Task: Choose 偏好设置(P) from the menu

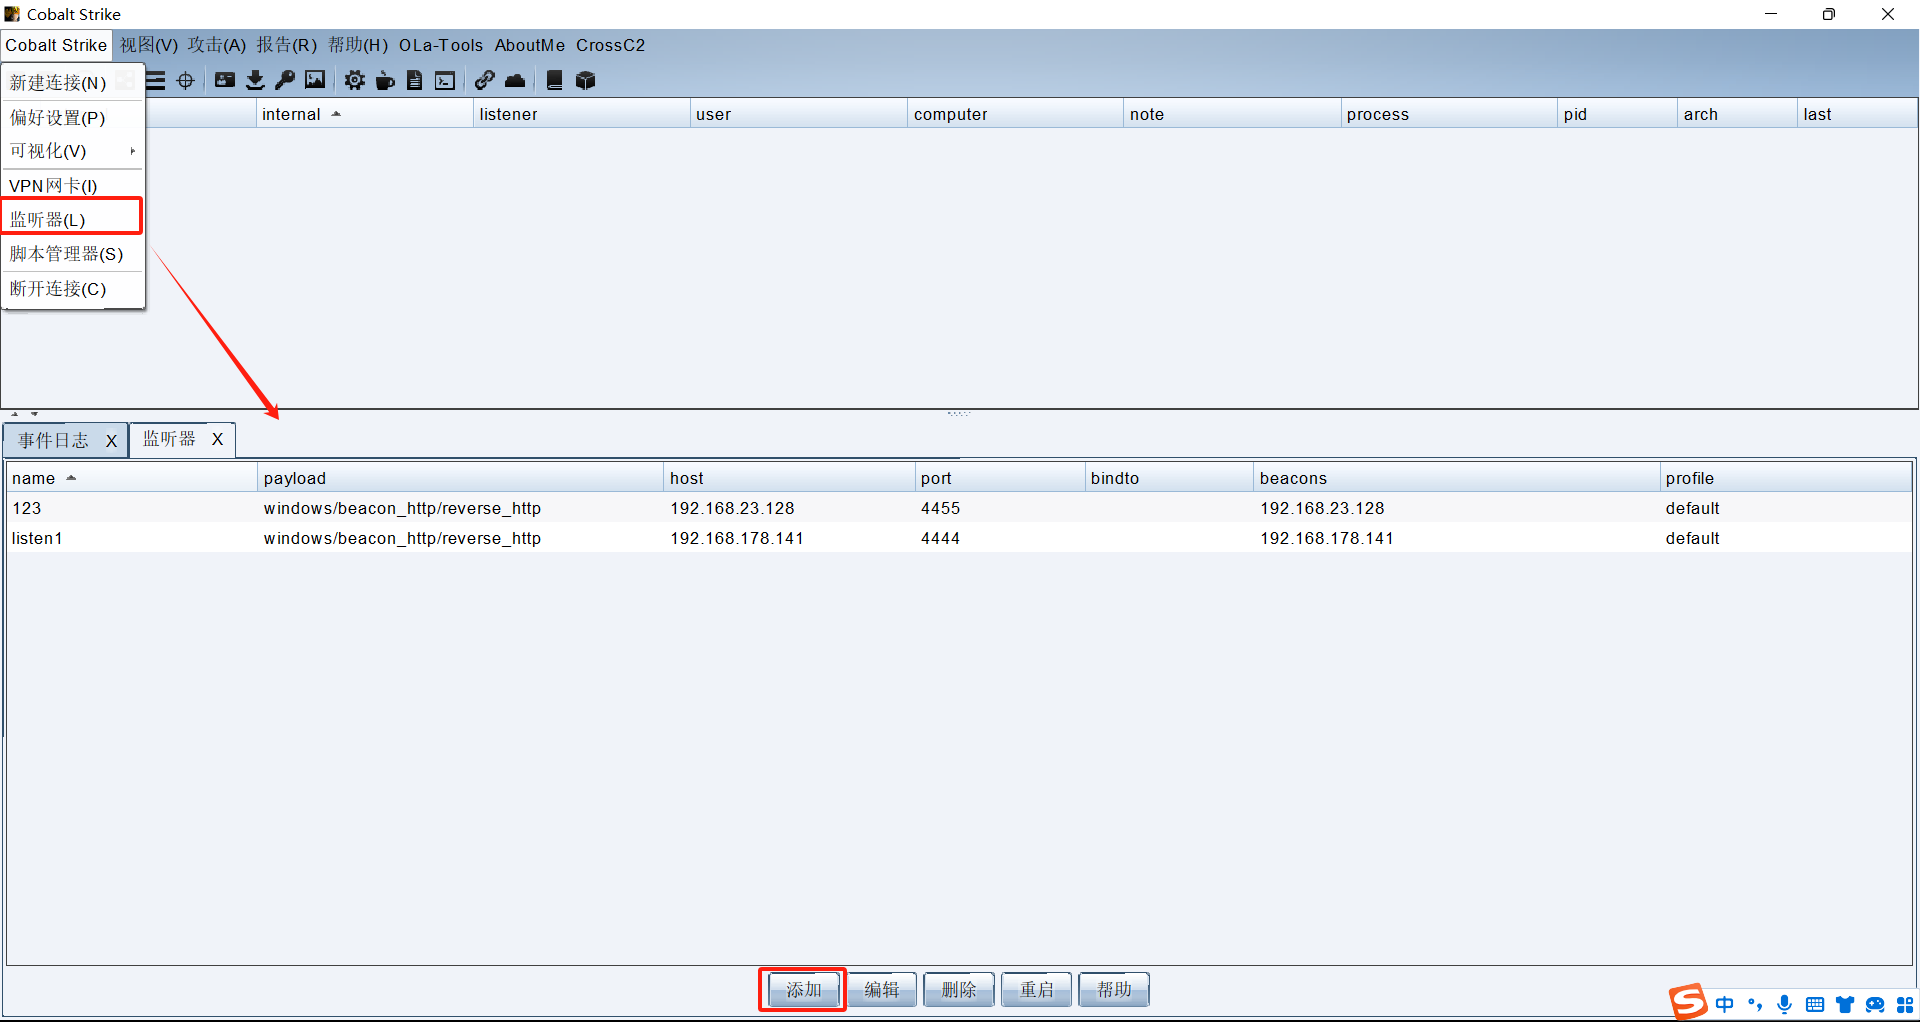Action: (x=73, y=118)
